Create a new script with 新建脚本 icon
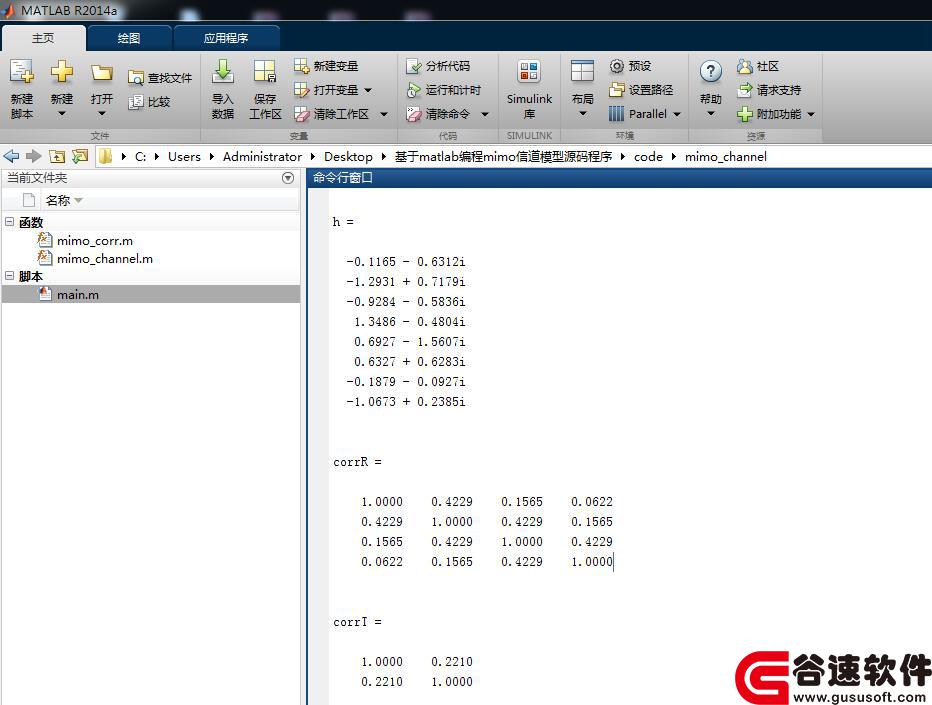 [x=22, y=72]
